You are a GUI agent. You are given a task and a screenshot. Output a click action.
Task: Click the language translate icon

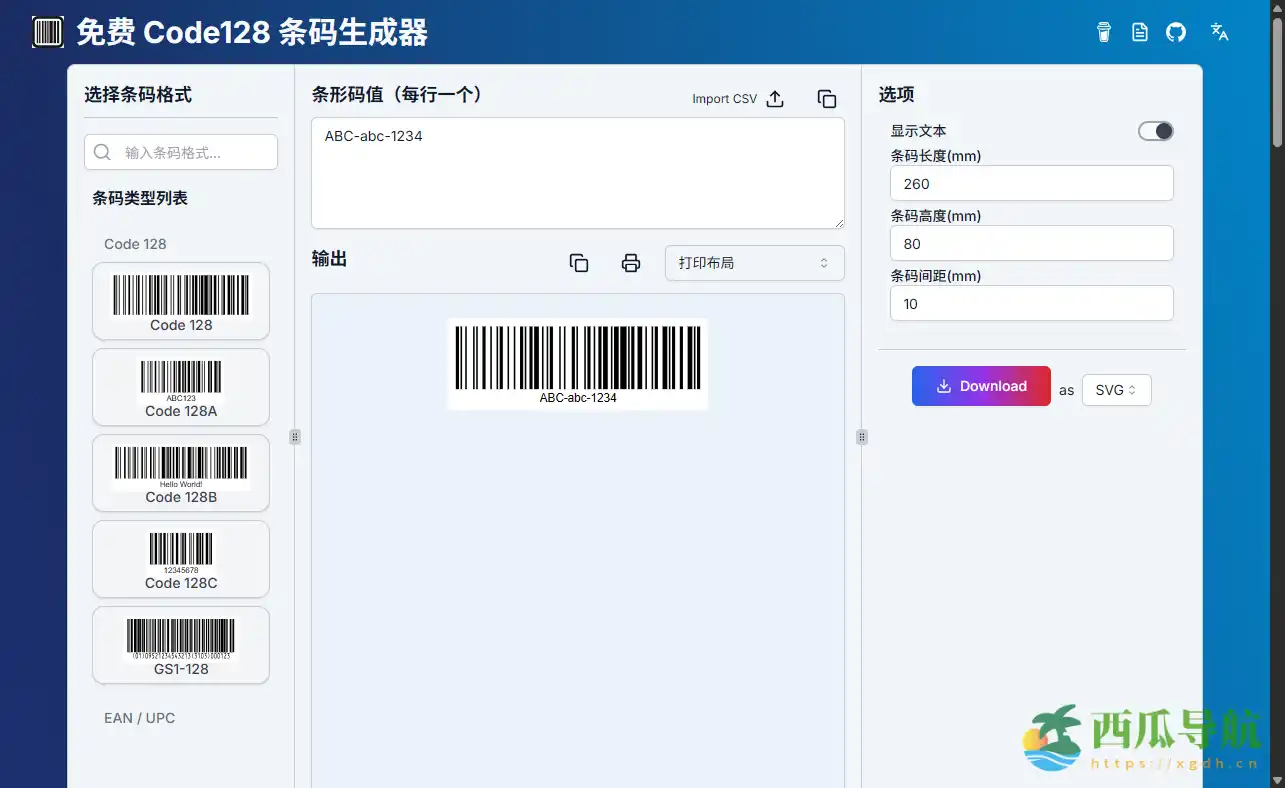coord(1219,31)
